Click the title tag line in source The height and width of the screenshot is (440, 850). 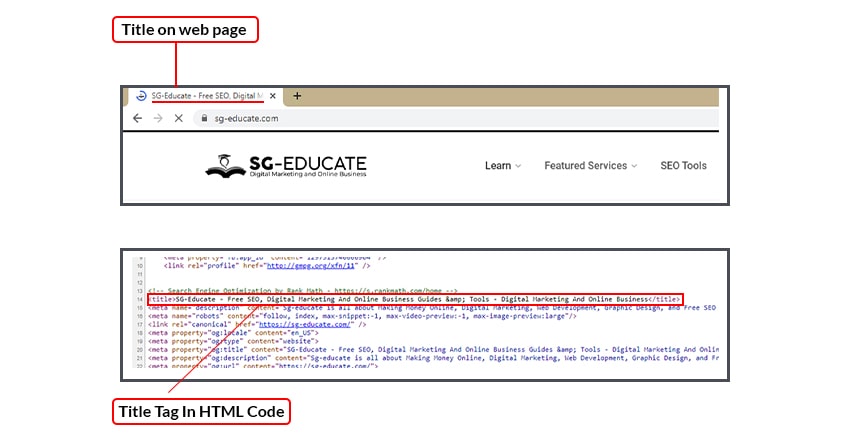pyautogui.click(x=415, y=299)
